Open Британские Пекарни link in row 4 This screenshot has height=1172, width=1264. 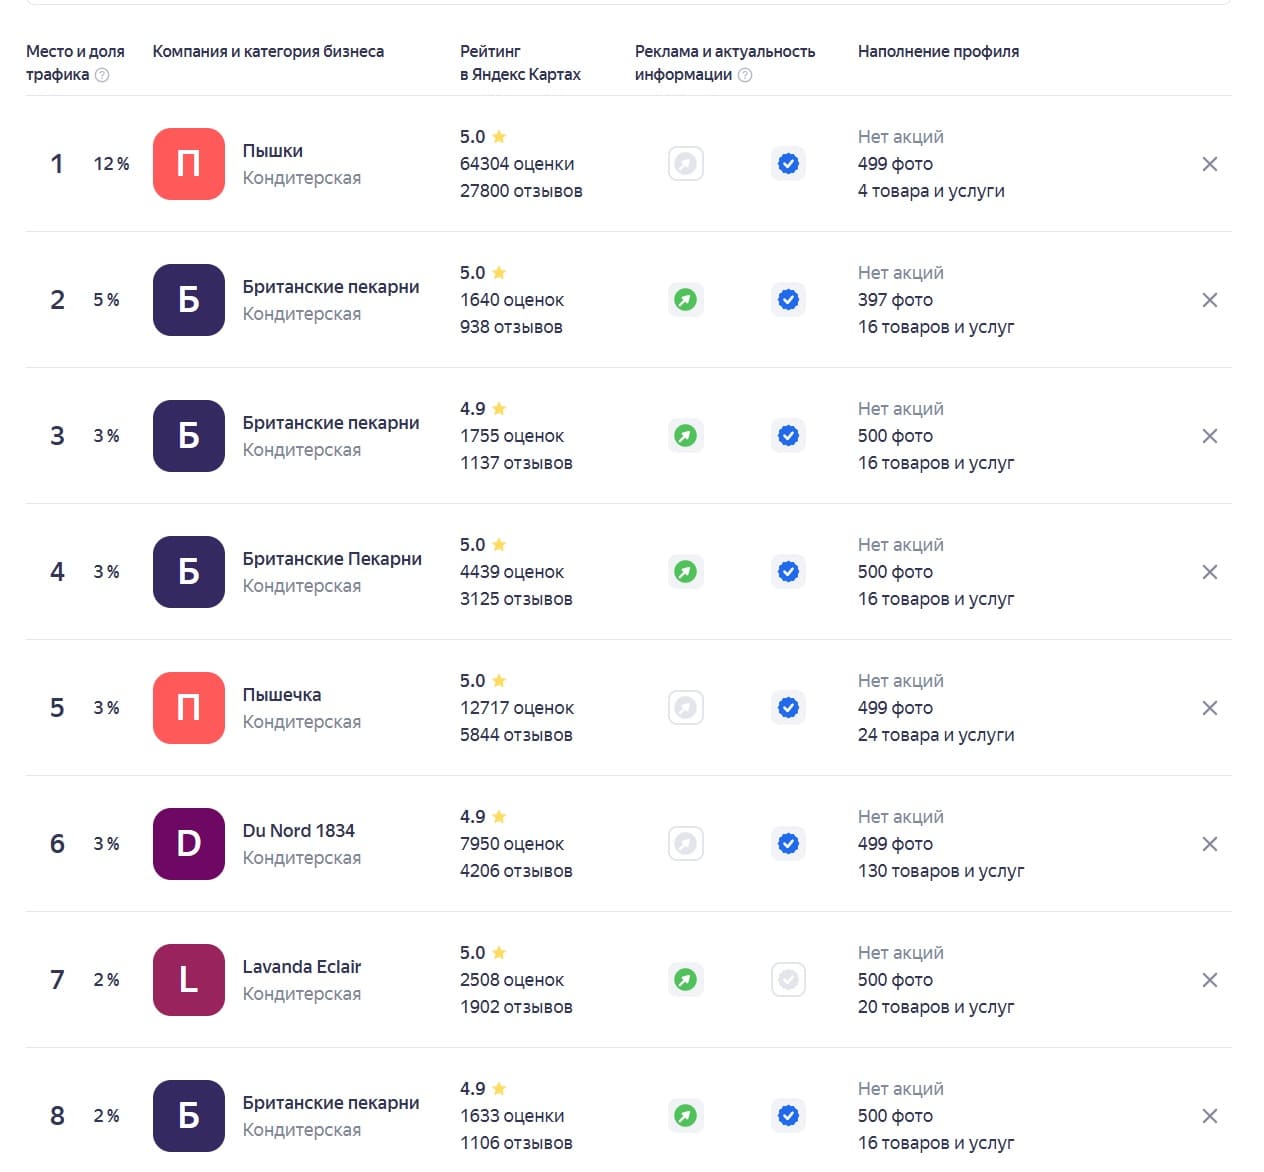pos(332,559)
